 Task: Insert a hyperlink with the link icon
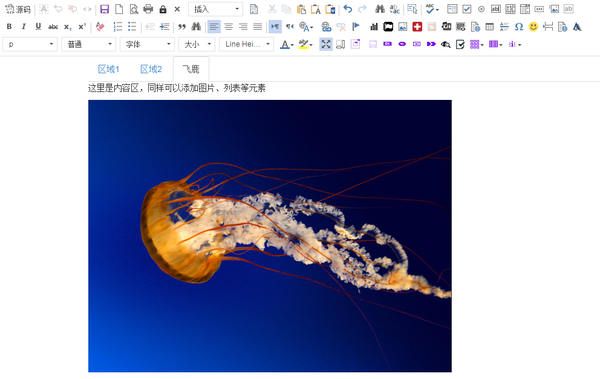click(x=326, y=27)
